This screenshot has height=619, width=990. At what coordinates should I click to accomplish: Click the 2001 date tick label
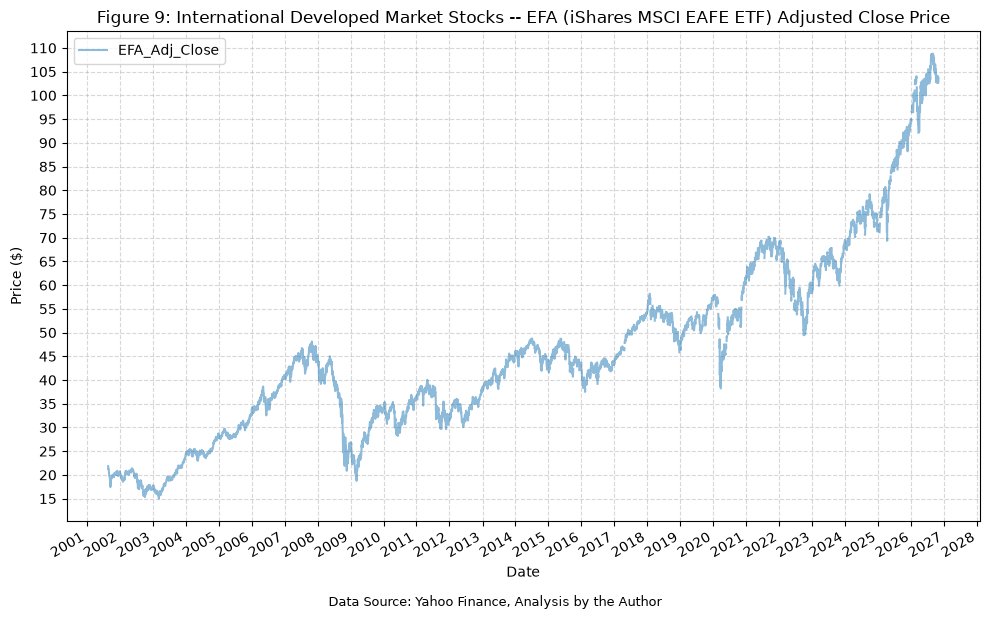pos(68,543)
